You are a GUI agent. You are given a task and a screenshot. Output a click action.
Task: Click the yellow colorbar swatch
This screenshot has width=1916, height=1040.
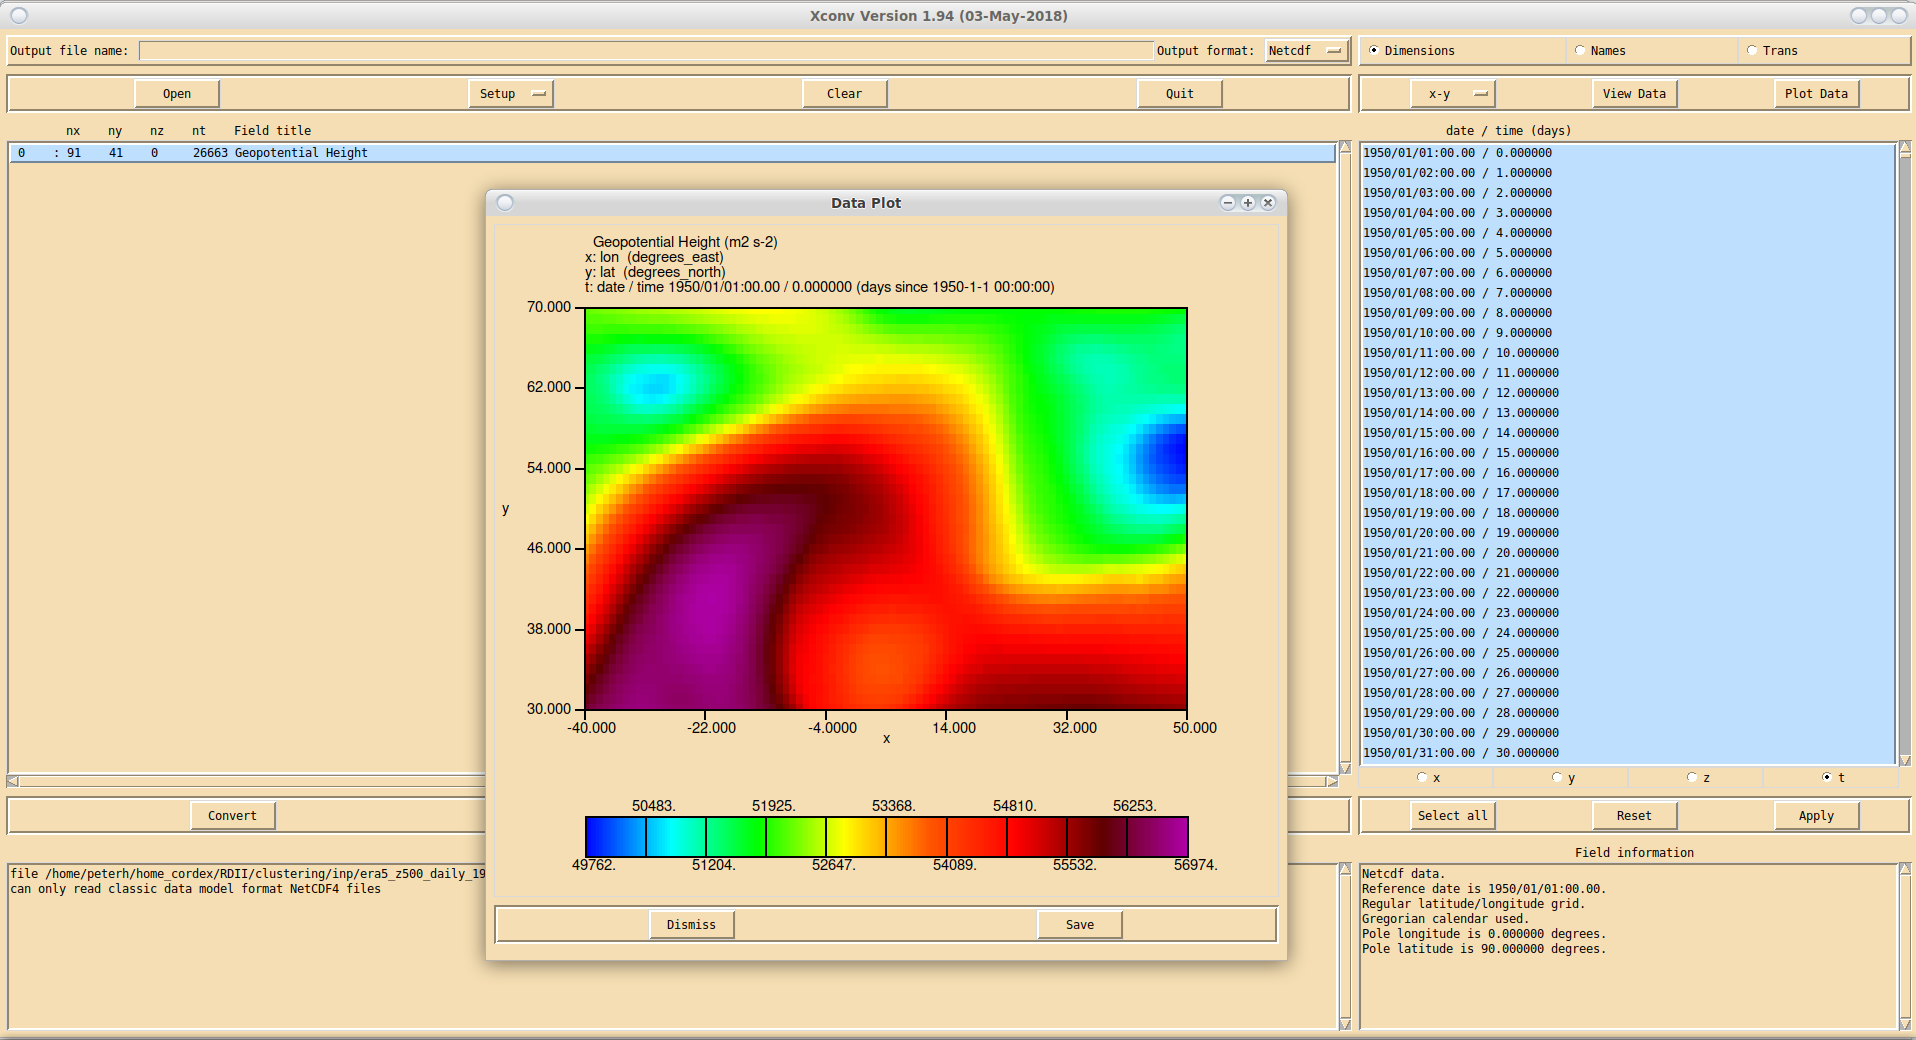click(855, 837)
